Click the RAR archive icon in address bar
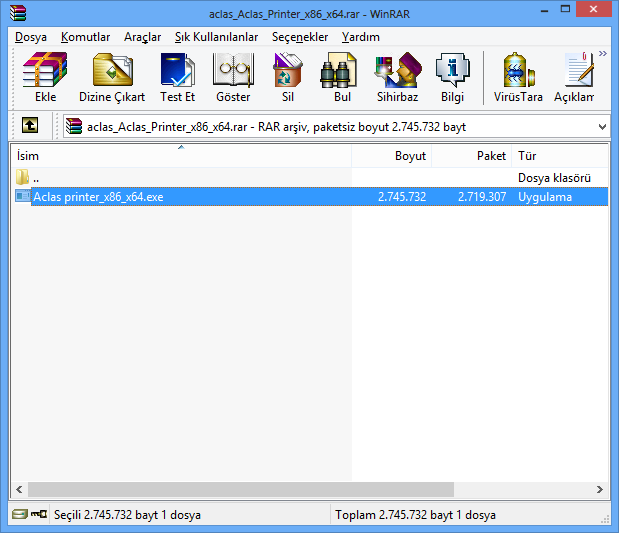The height and width of the screenshot is (533, 619). (x=74, y=126)
